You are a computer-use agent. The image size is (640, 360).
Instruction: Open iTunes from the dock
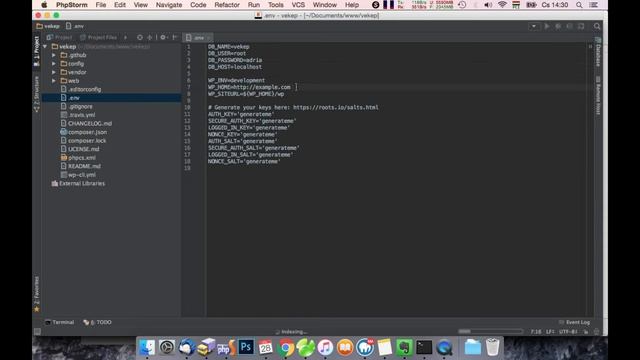point(325,348)
